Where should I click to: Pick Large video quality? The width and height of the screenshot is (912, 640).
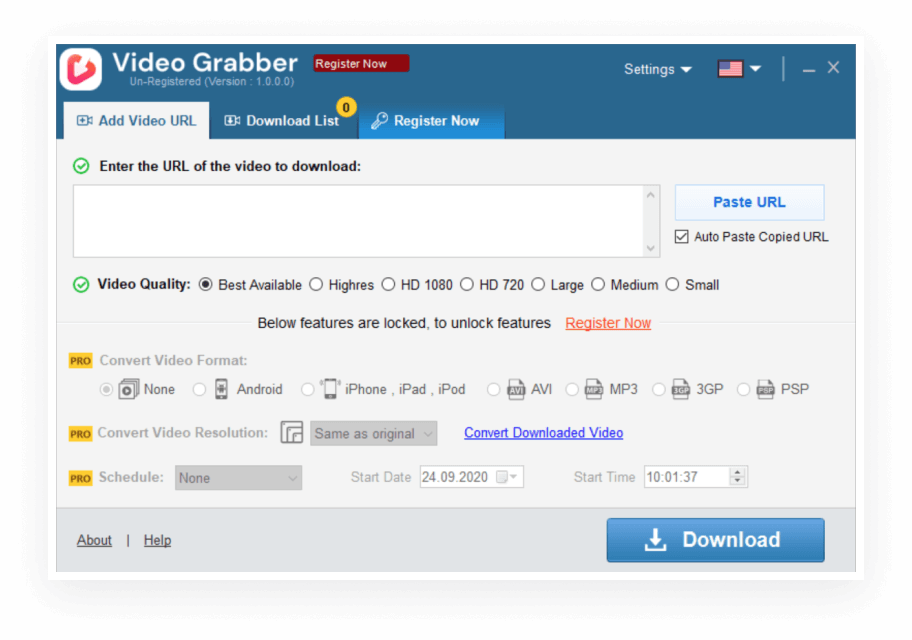click(x=538, y=285)
